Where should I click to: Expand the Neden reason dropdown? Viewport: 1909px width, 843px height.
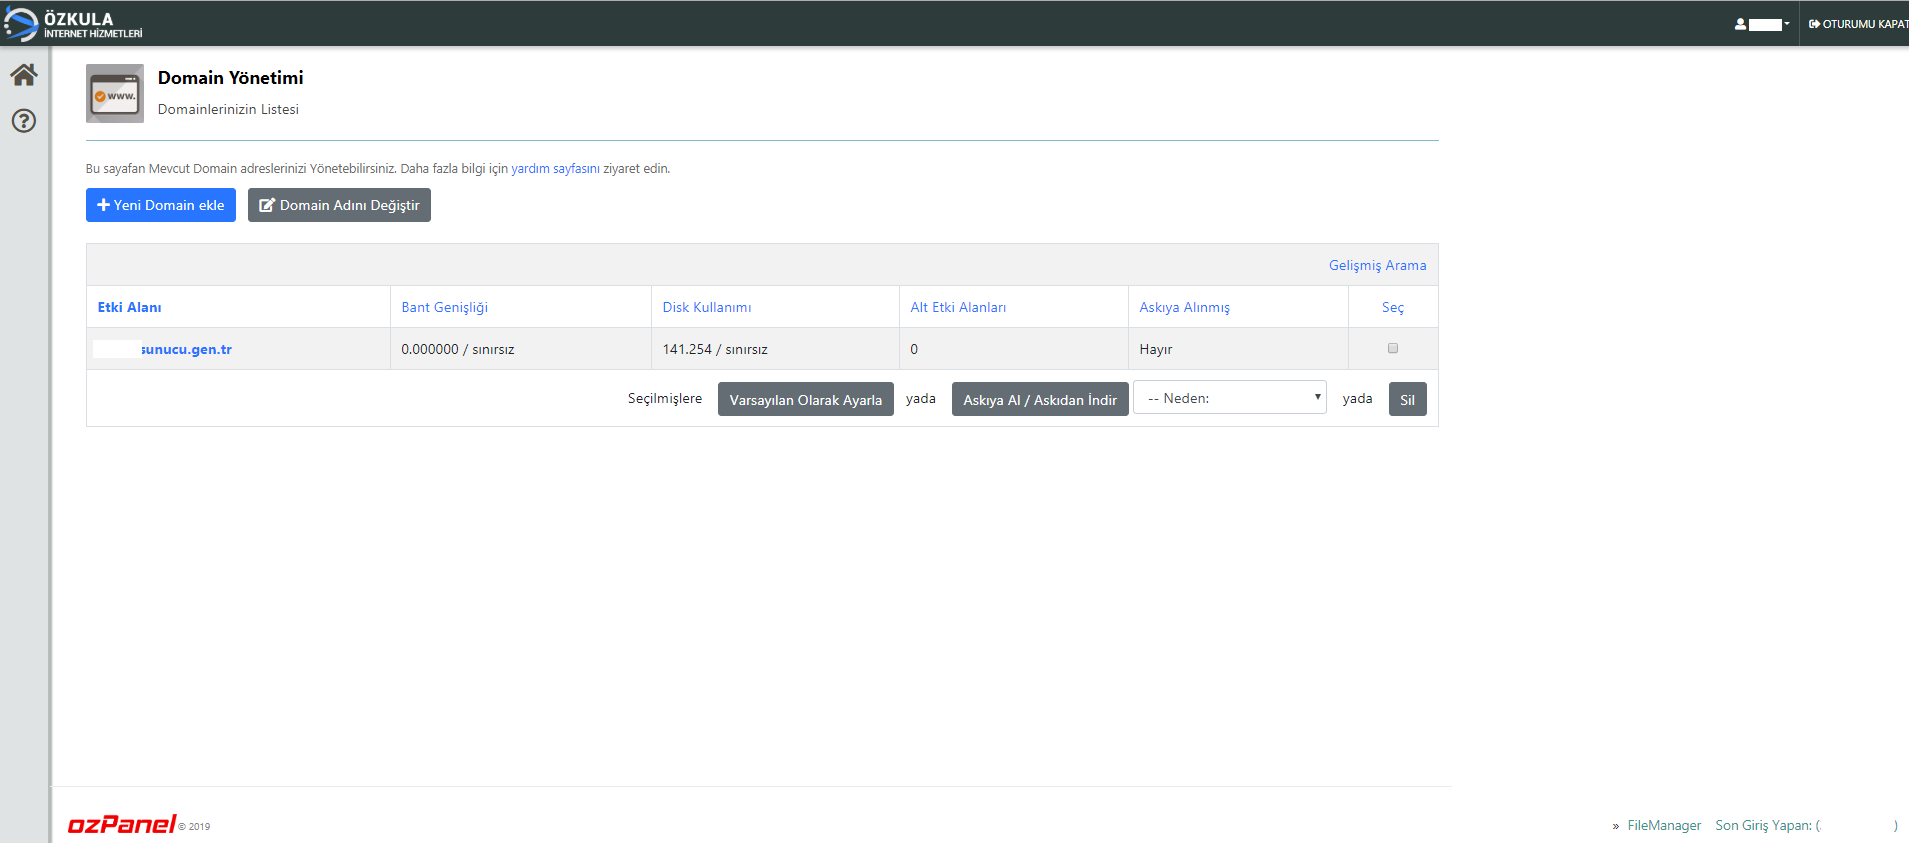(1229, 398)
